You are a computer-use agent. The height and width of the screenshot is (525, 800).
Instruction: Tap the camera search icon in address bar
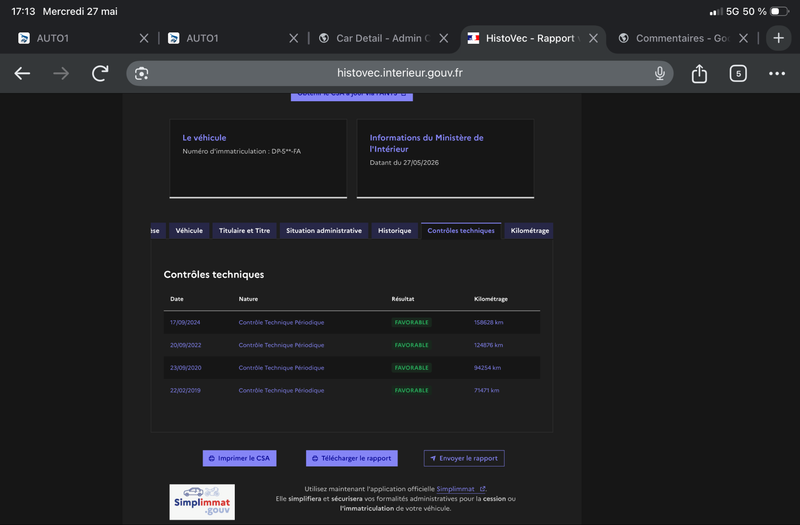(141, 73)
